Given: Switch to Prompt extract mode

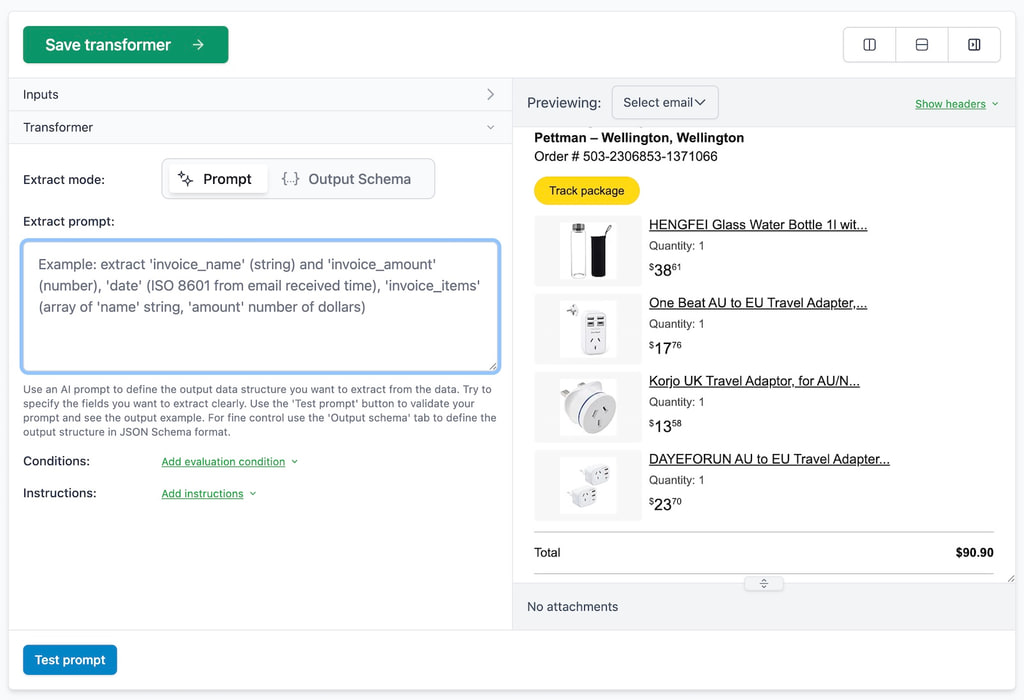Looking at the screenshot, I should tap(217, 179).
